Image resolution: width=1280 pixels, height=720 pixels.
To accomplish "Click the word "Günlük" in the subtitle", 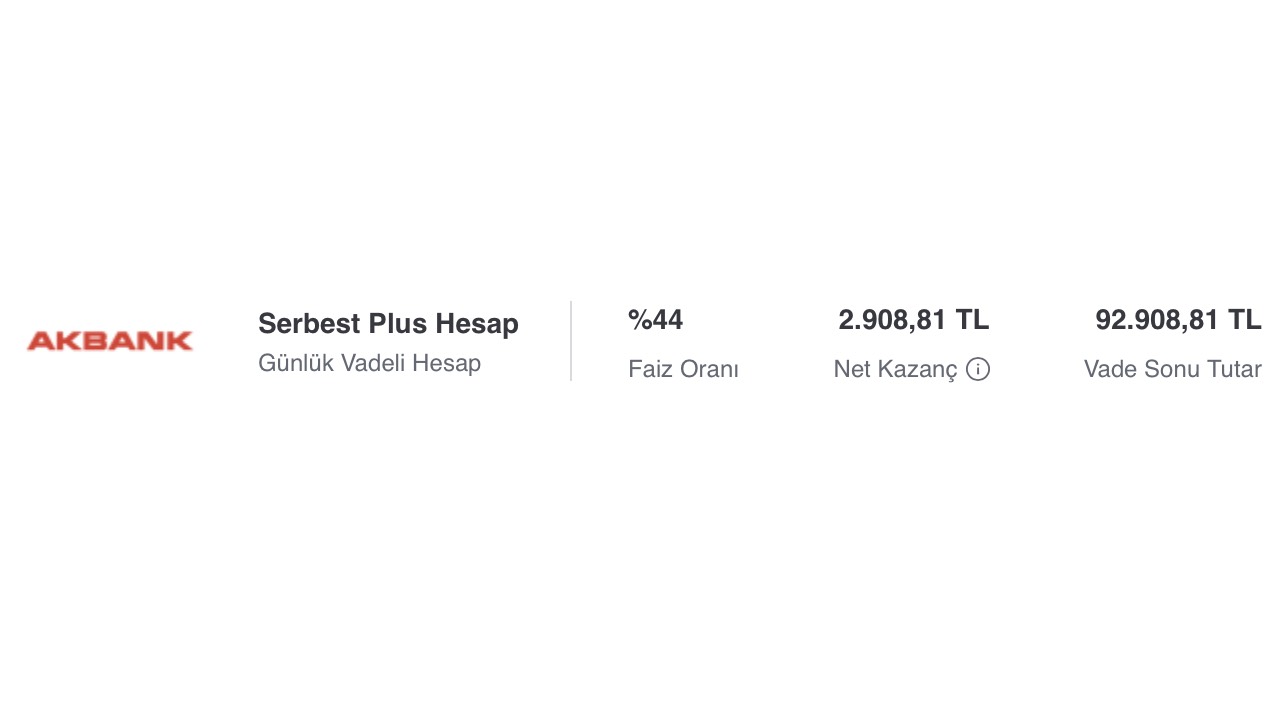I will tap(295, 363).
